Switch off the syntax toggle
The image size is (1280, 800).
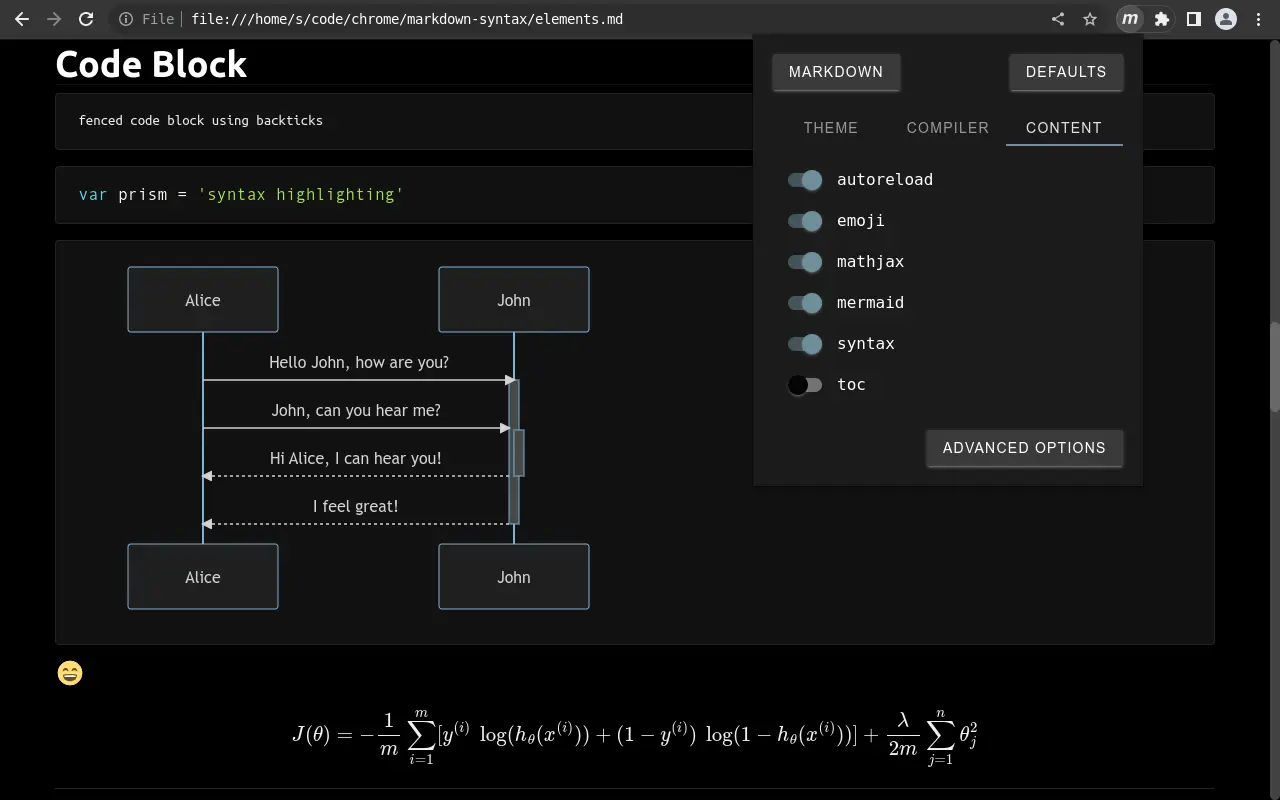point(805,344)
